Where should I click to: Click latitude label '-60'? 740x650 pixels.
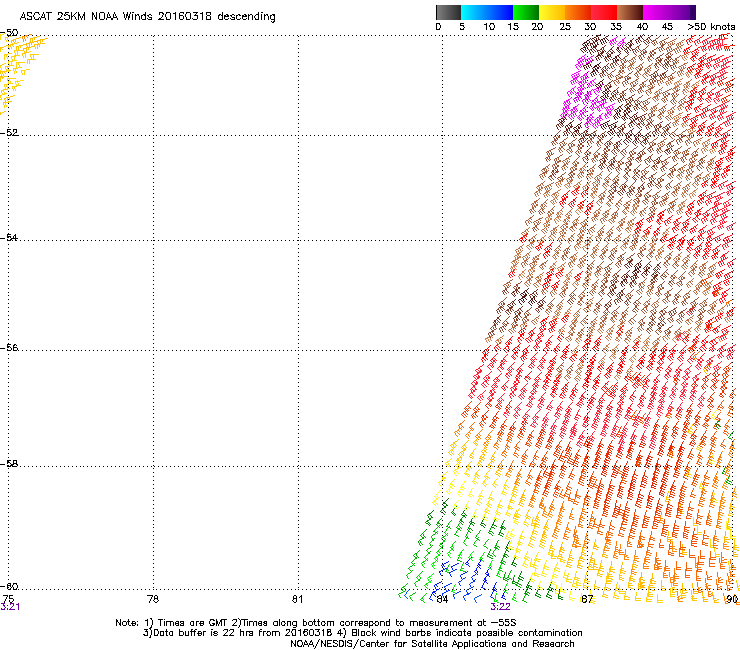click(10, 587)
